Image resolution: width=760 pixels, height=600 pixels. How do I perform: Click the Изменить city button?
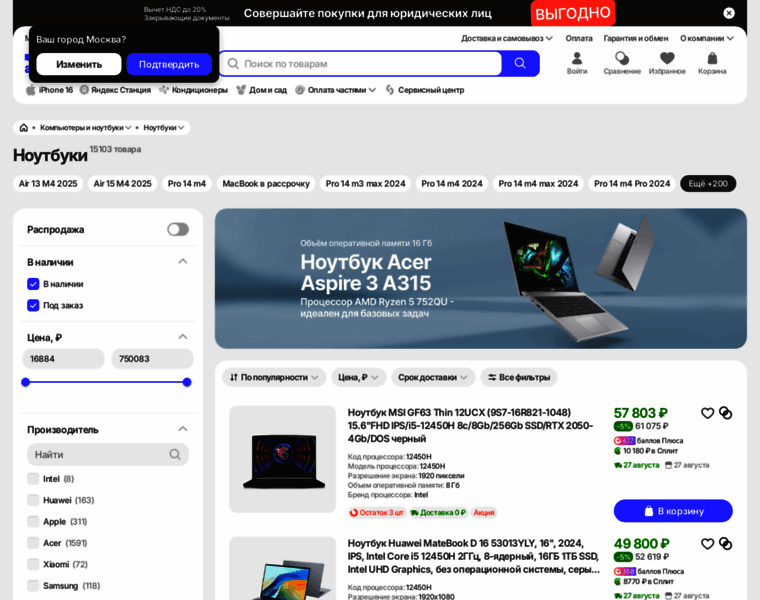[x=79, y=64]
